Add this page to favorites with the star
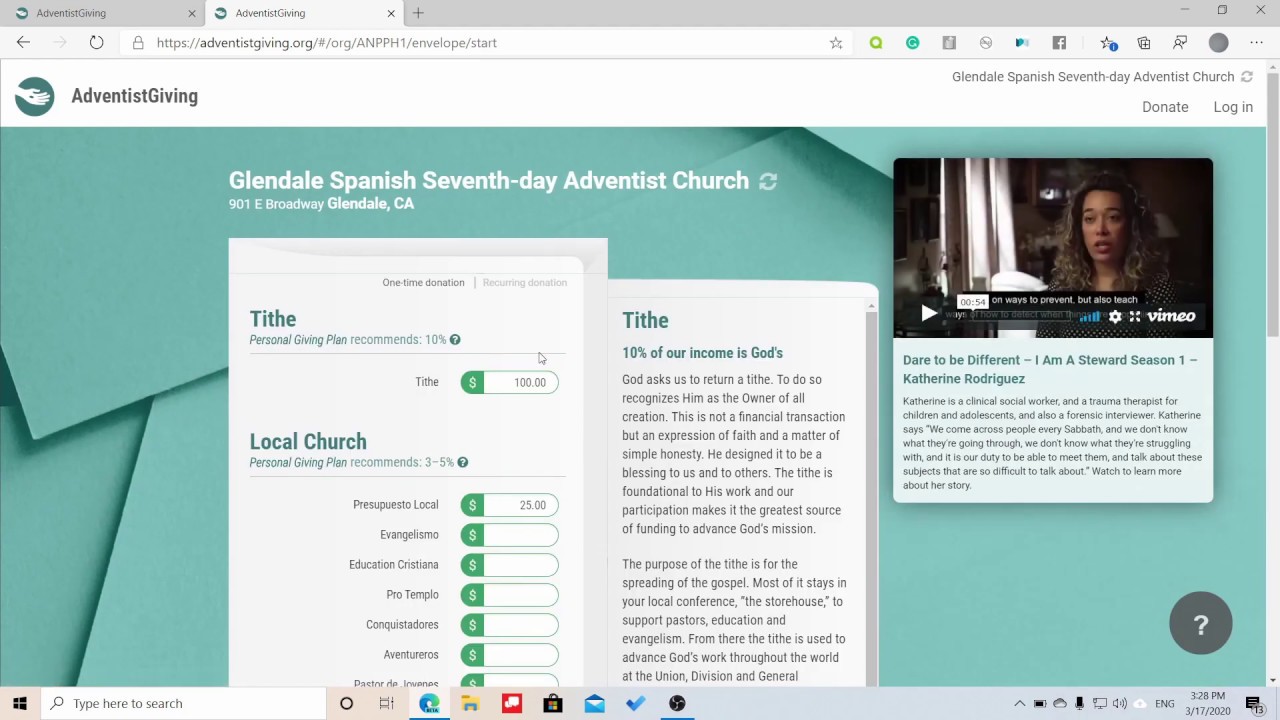Viewport: 1280px width, 720px height. (836, 43)
